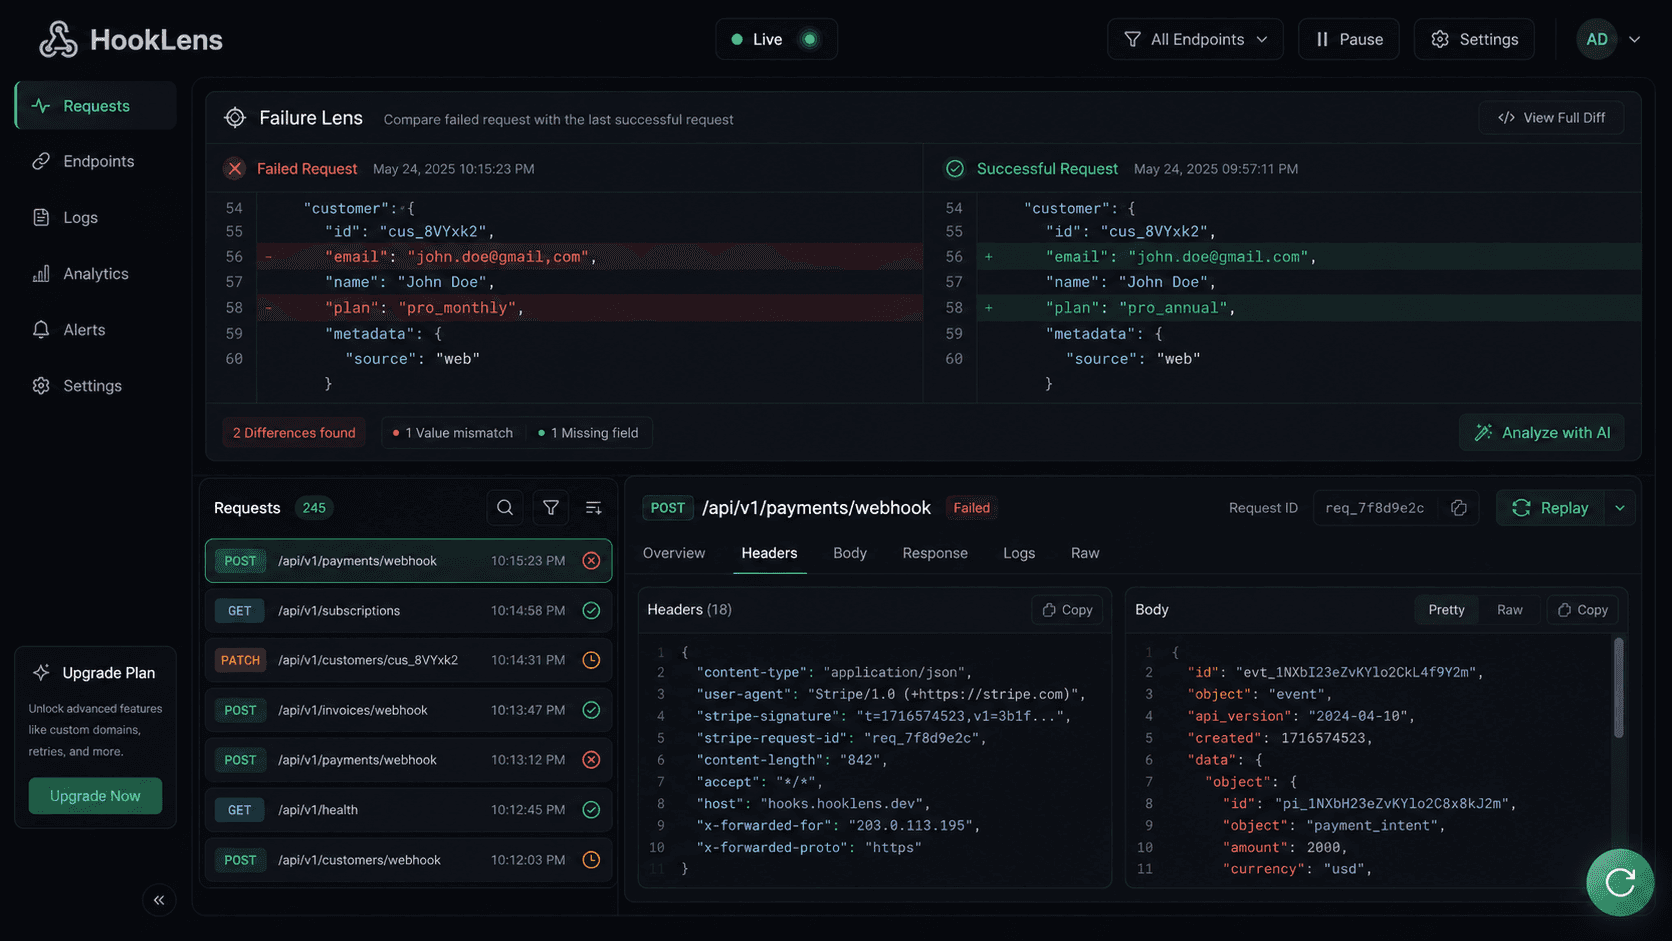Screen dimensions: 1672x941
Task: Open the requests filter funnel icon
Action: pos(551,508)
